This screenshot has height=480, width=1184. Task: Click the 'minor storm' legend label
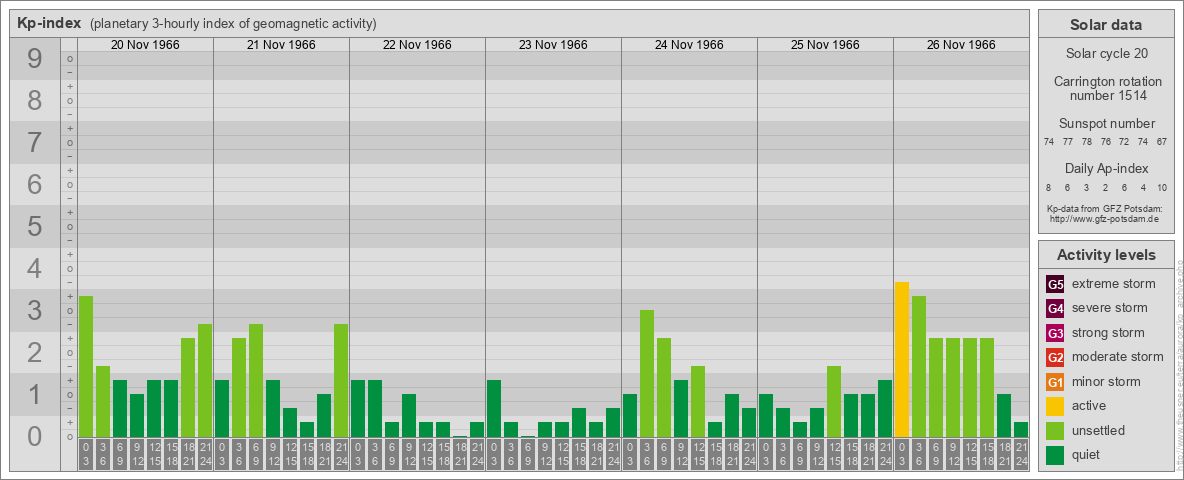(x=1106, y=382)
